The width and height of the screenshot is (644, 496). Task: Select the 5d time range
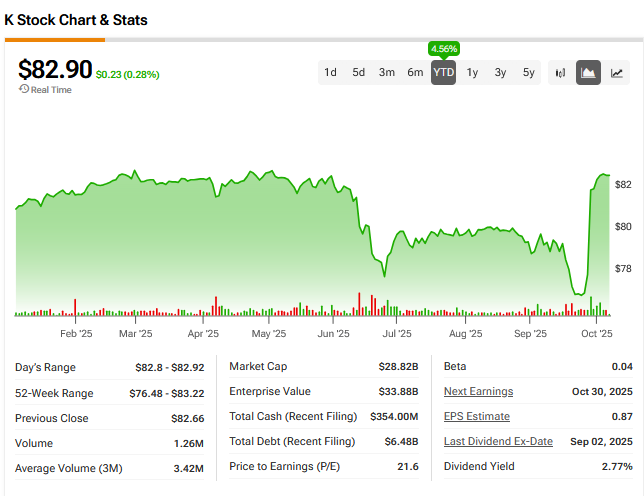point(358,72)
